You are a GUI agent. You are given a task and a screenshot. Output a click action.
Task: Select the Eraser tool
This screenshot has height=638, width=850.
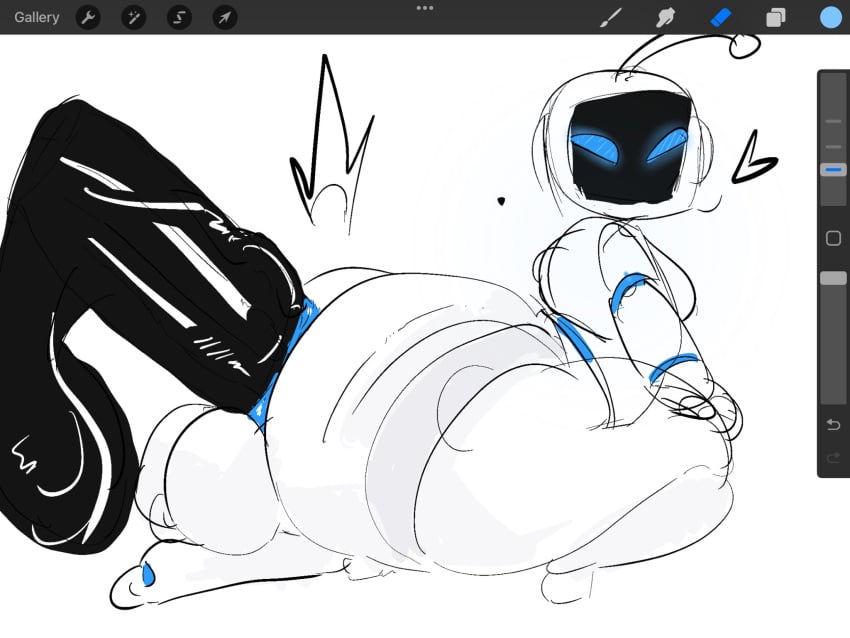pos(720,17)
